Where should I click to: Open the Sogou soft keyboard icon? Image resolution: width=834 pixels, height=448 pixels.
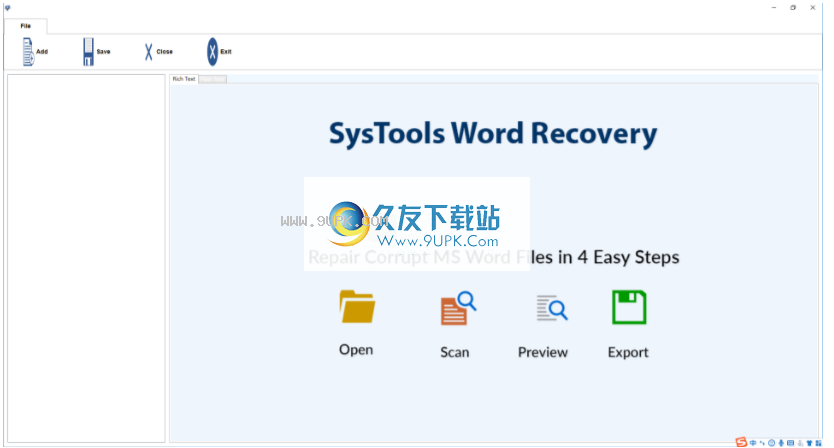tap(790, 443)
